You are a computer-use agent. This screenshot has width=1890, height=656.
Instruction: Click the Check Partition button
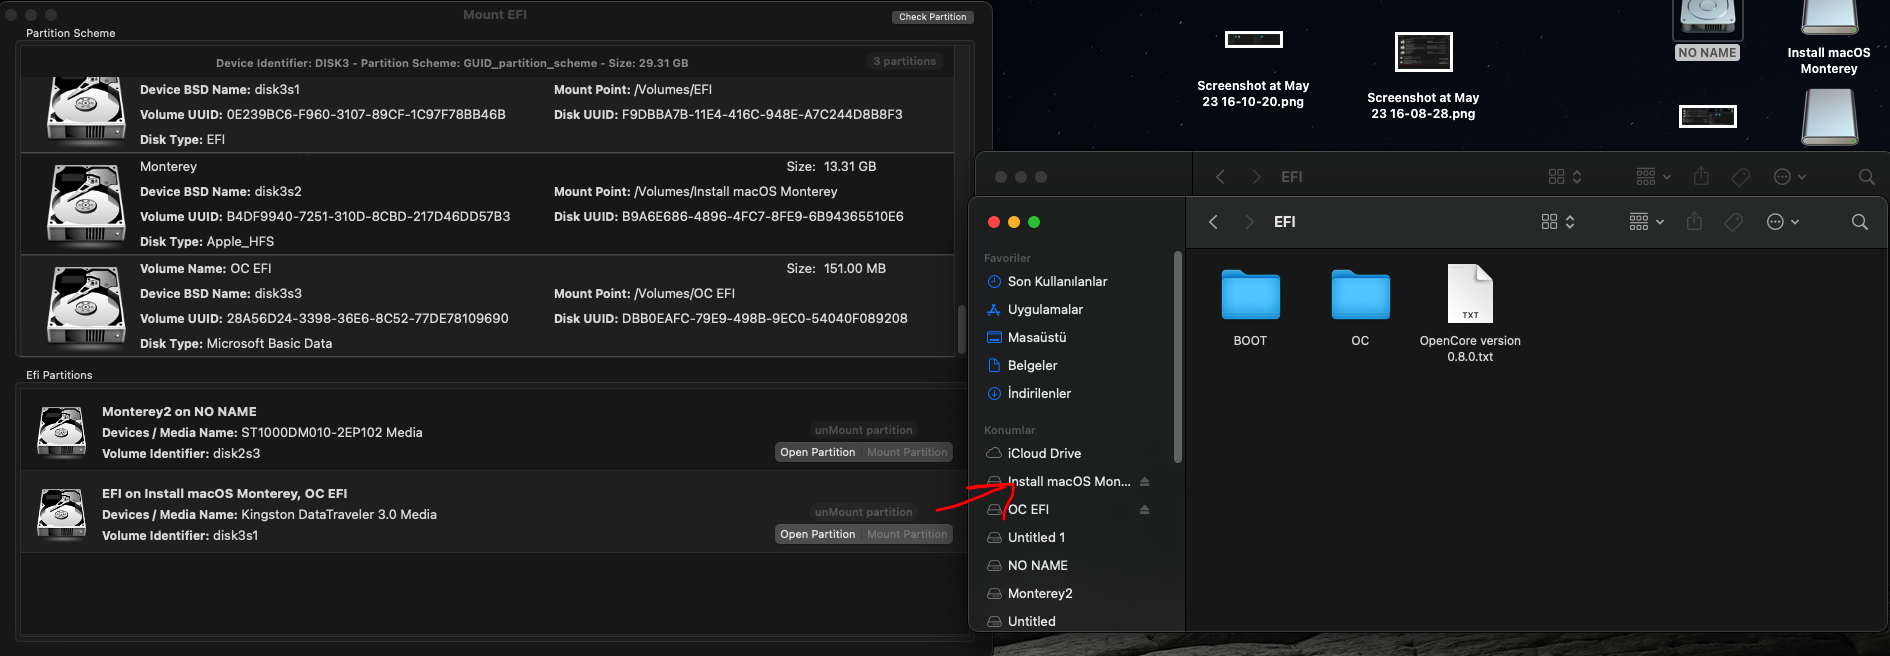(932, 17)
